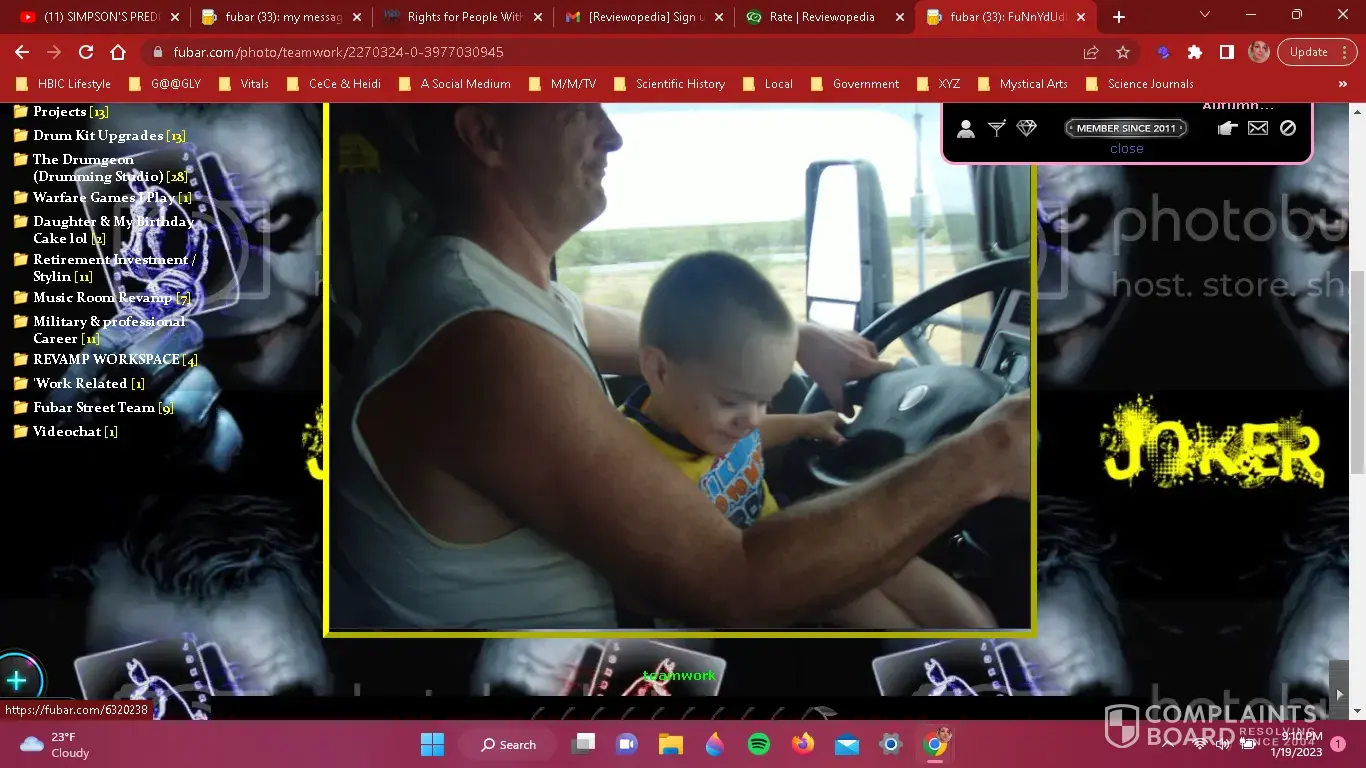Open the Extensions puzzle menu

[x=1195, y=52]
